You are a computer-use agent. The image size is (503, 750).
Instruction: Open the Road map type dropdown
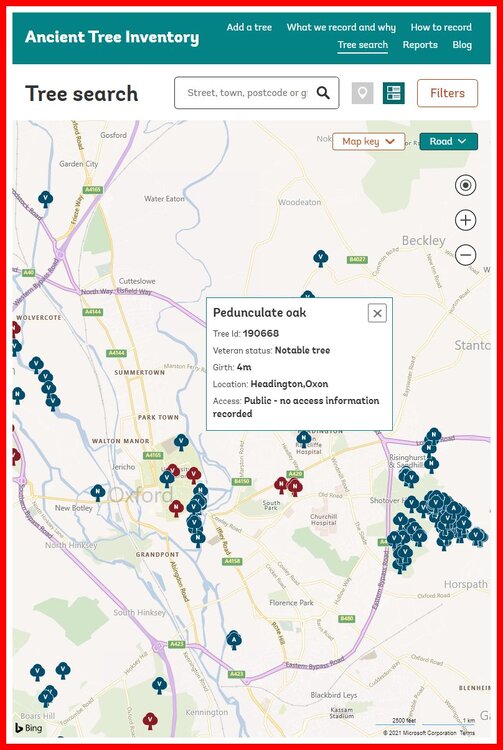click(448, 142)
